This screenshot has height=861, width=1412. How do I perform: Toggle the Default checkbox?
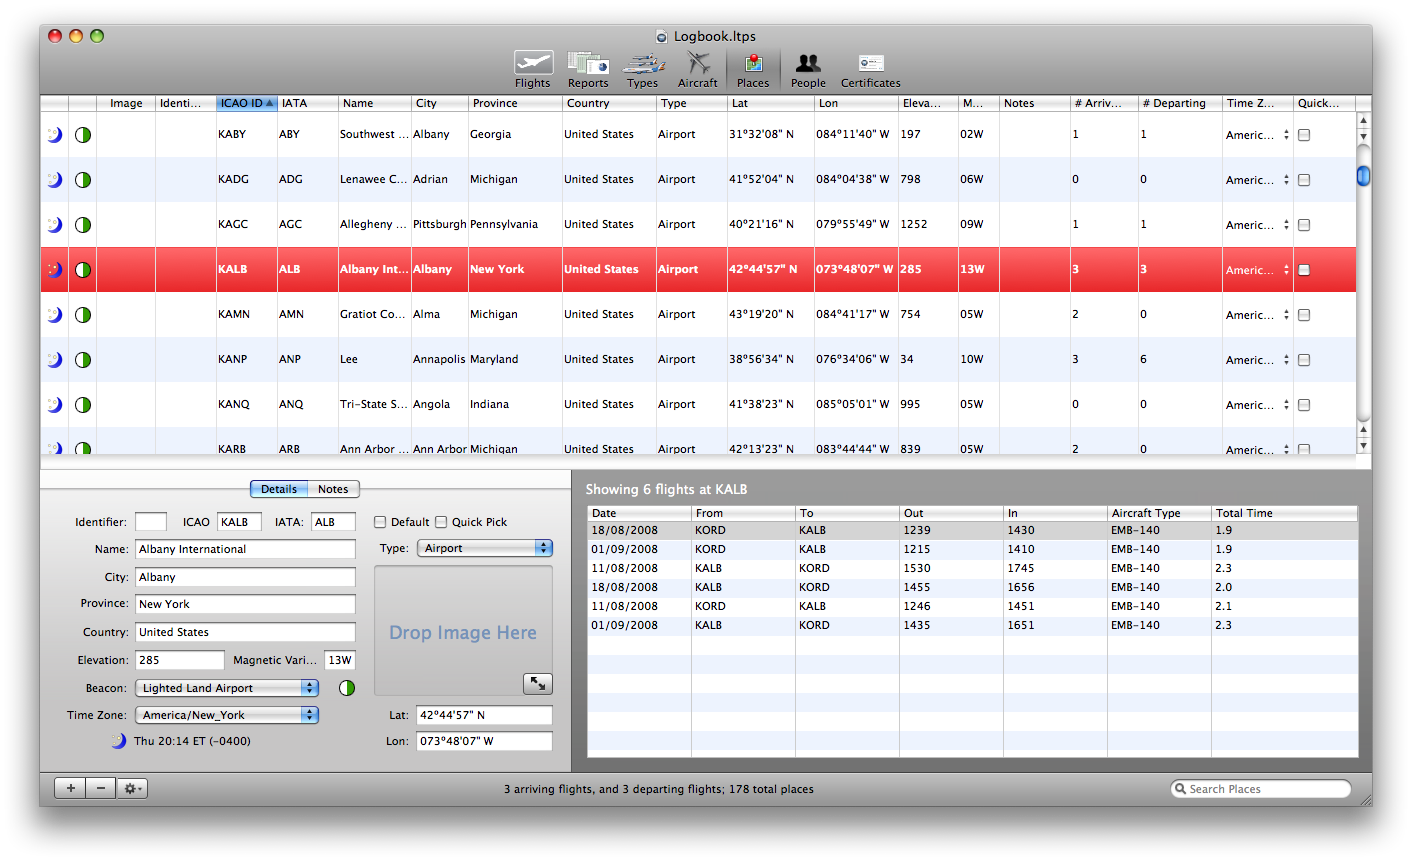(x=380, y=522)
